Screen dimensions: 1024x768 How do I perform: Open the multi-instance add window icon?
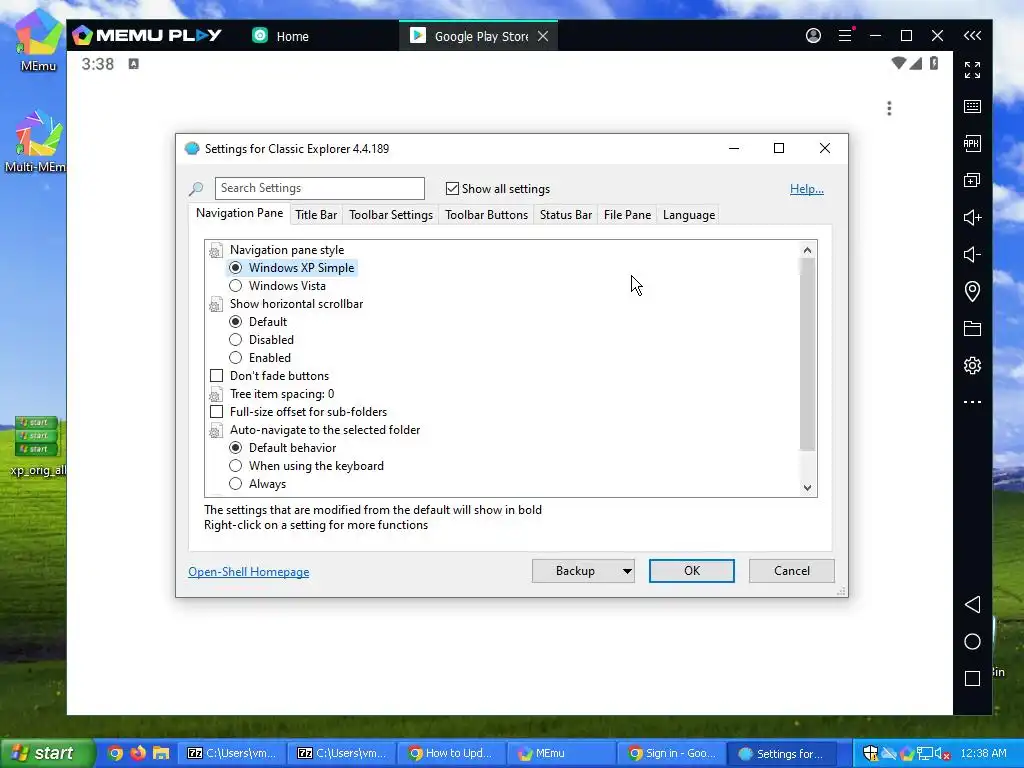972,180
